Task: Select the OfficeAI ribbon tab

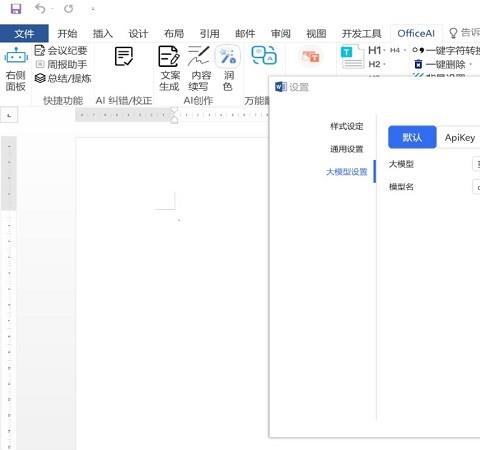Action: (x=416, y=33)
